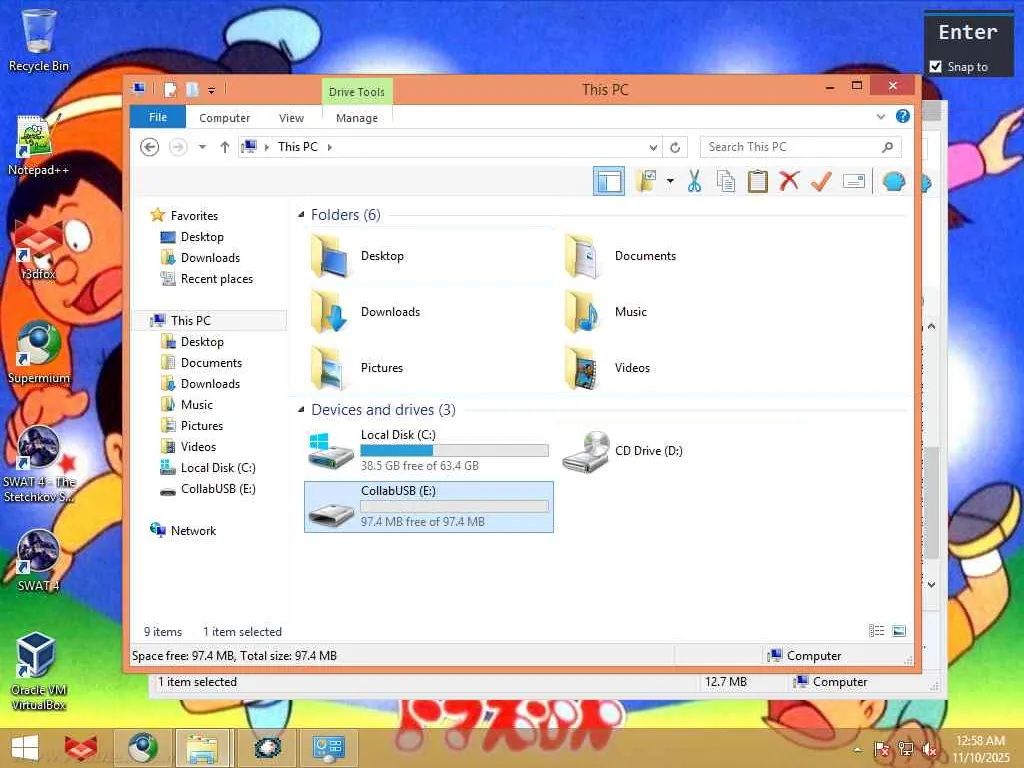Screen dimensions: 1024x768
Task: Open Documents in navigation tree
Action: [x=211, y=362]
